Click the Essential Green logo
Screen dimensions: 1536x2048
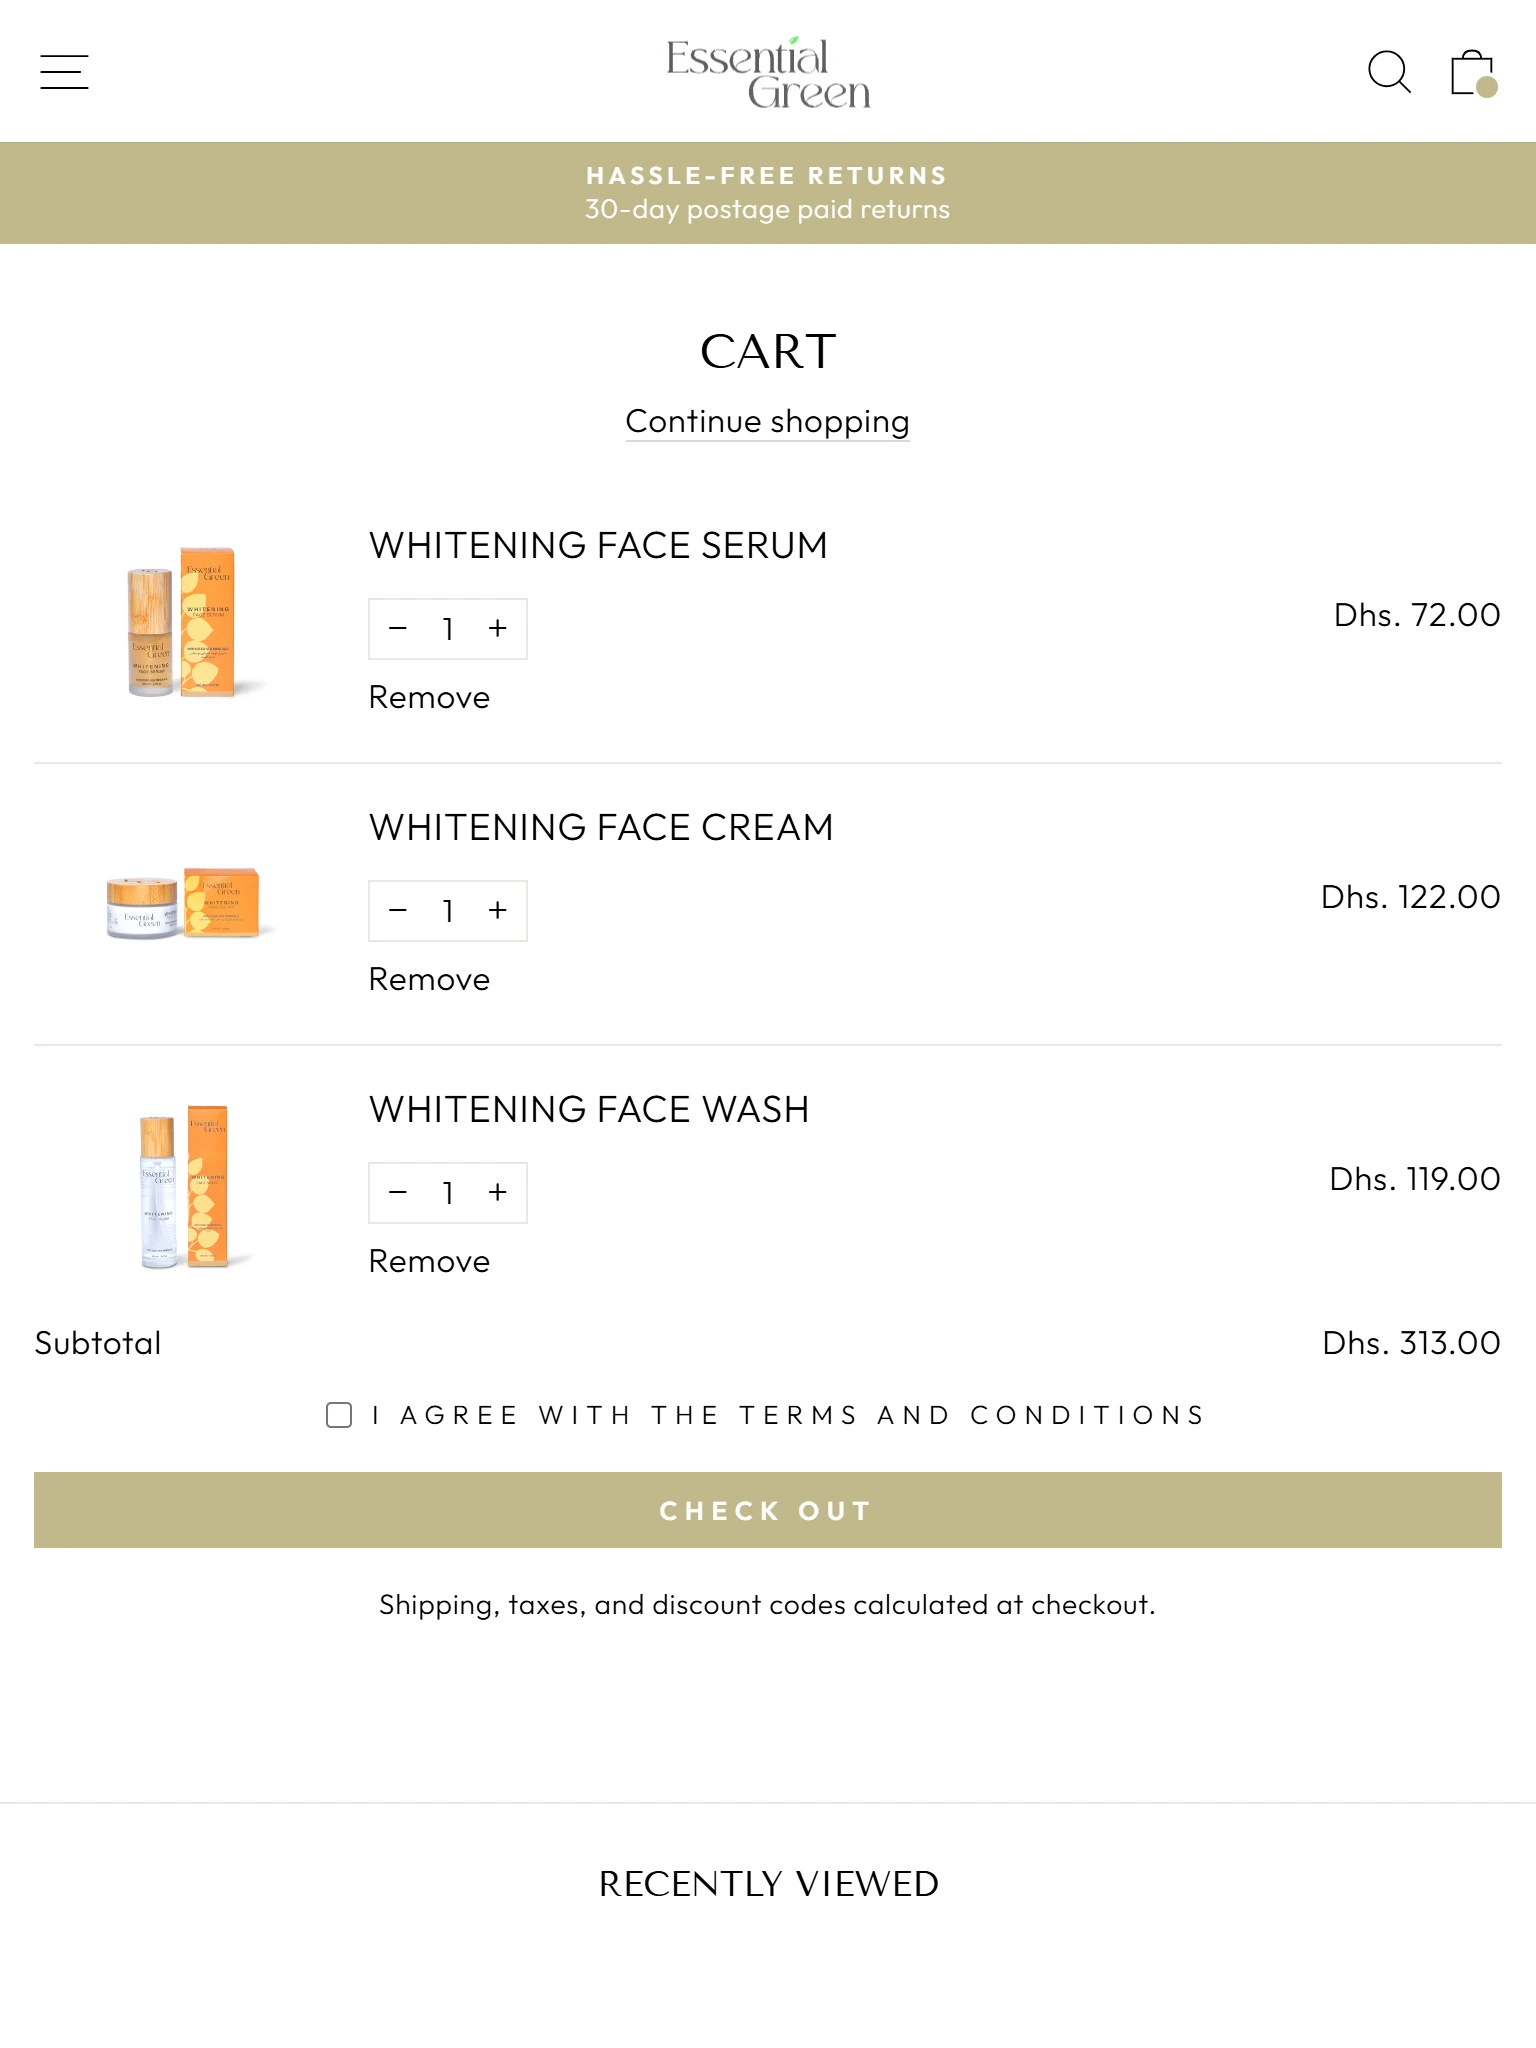tap(767, 73)
